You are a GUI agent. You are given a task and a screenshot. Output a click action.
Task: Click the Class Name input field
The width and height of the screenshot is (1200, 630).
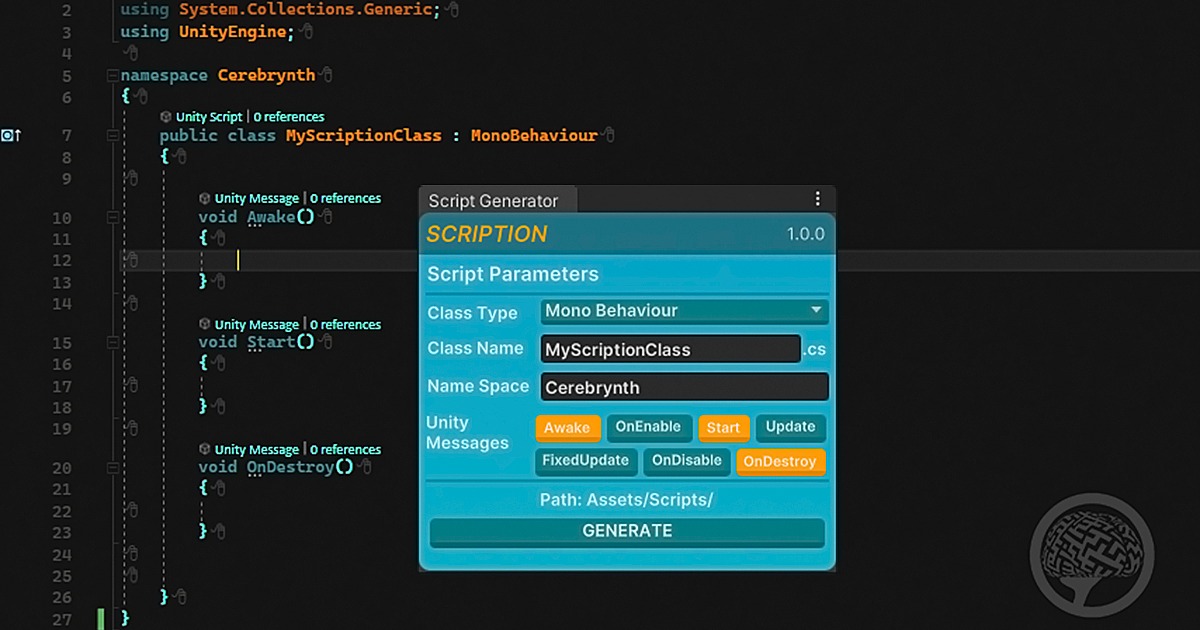click(x=670, y=349)
